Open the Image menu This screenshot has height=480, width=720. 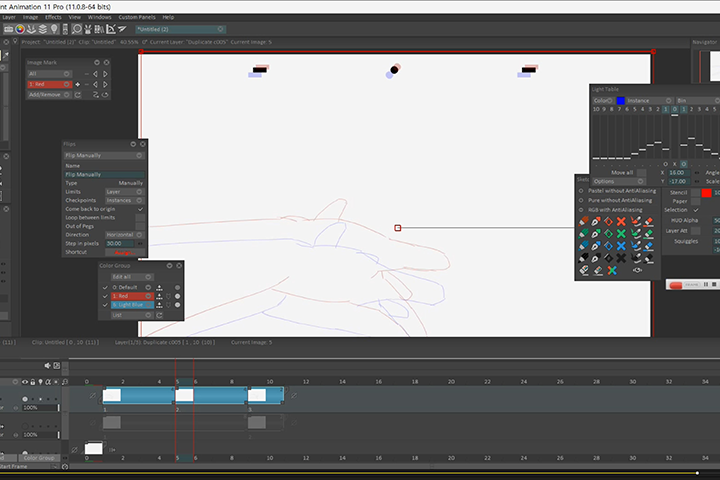30,17
